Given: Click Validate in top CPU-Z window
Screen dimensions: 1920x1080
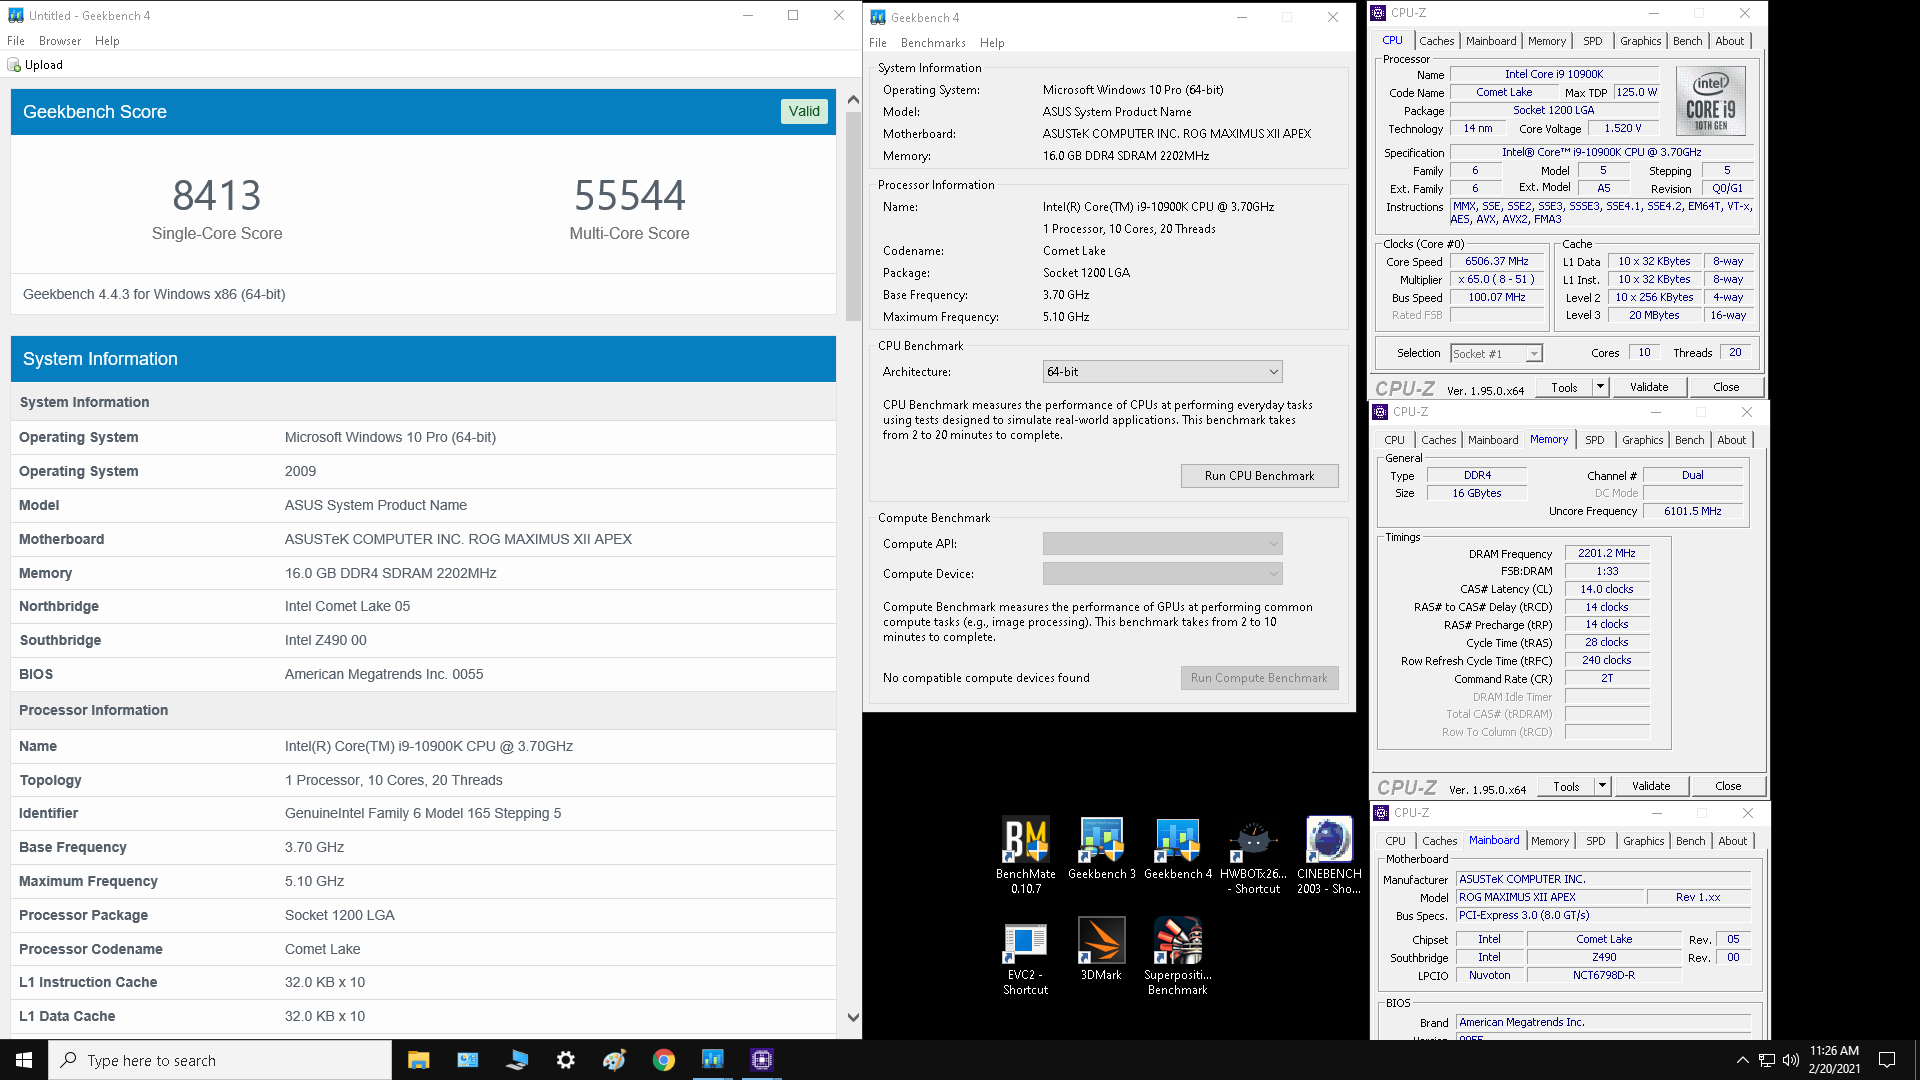Looking at the screenshot, I should pyautogui.click(x=1649, y=387).
